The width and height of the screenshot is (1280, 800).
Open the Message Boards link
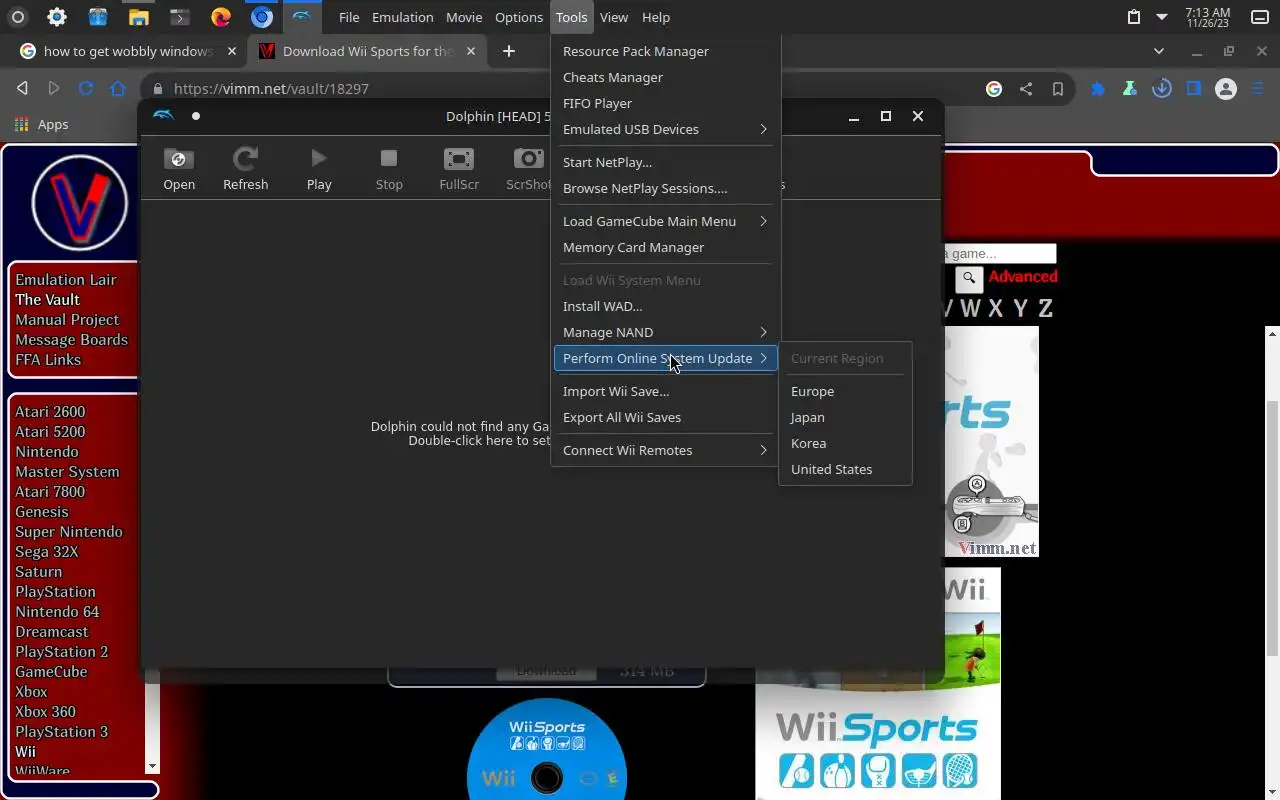[72, 340]
